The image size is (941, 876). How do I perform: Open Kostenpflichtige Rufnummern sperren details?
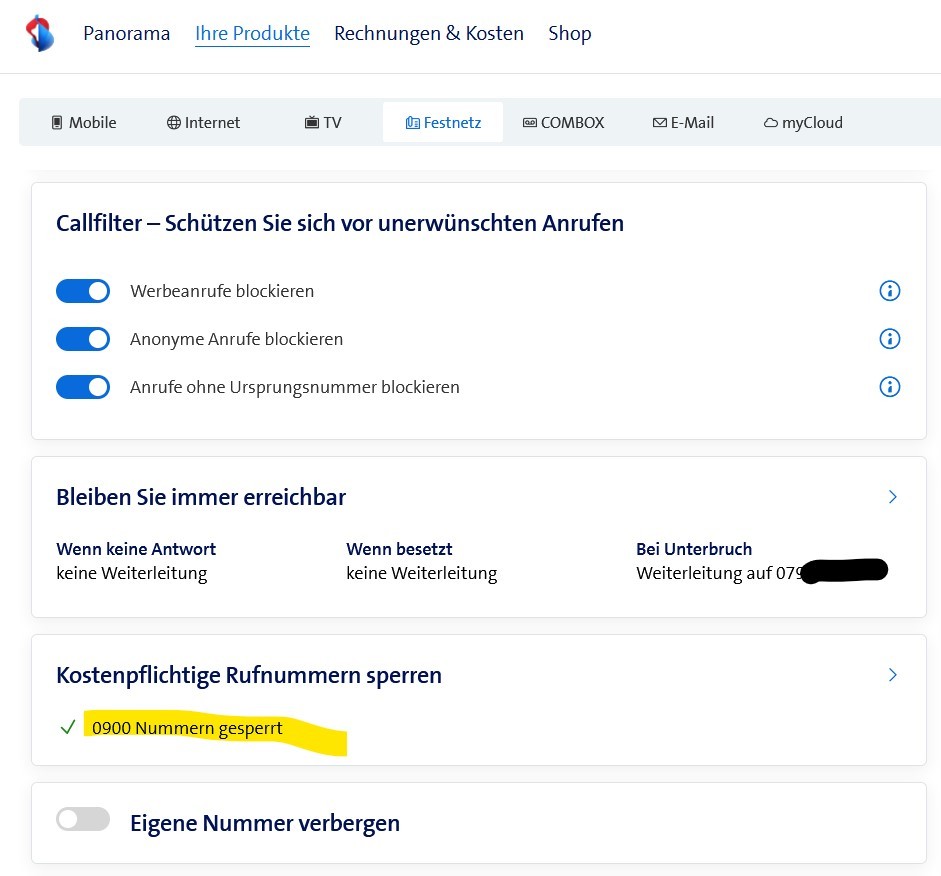(x=891, y=674)
